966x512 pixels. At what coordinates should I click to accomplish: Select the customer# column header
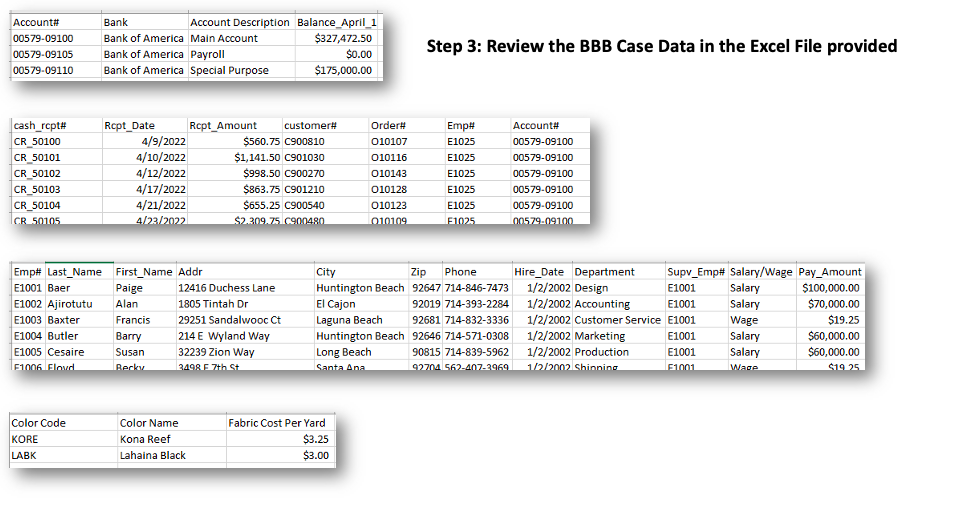[310, 125]
